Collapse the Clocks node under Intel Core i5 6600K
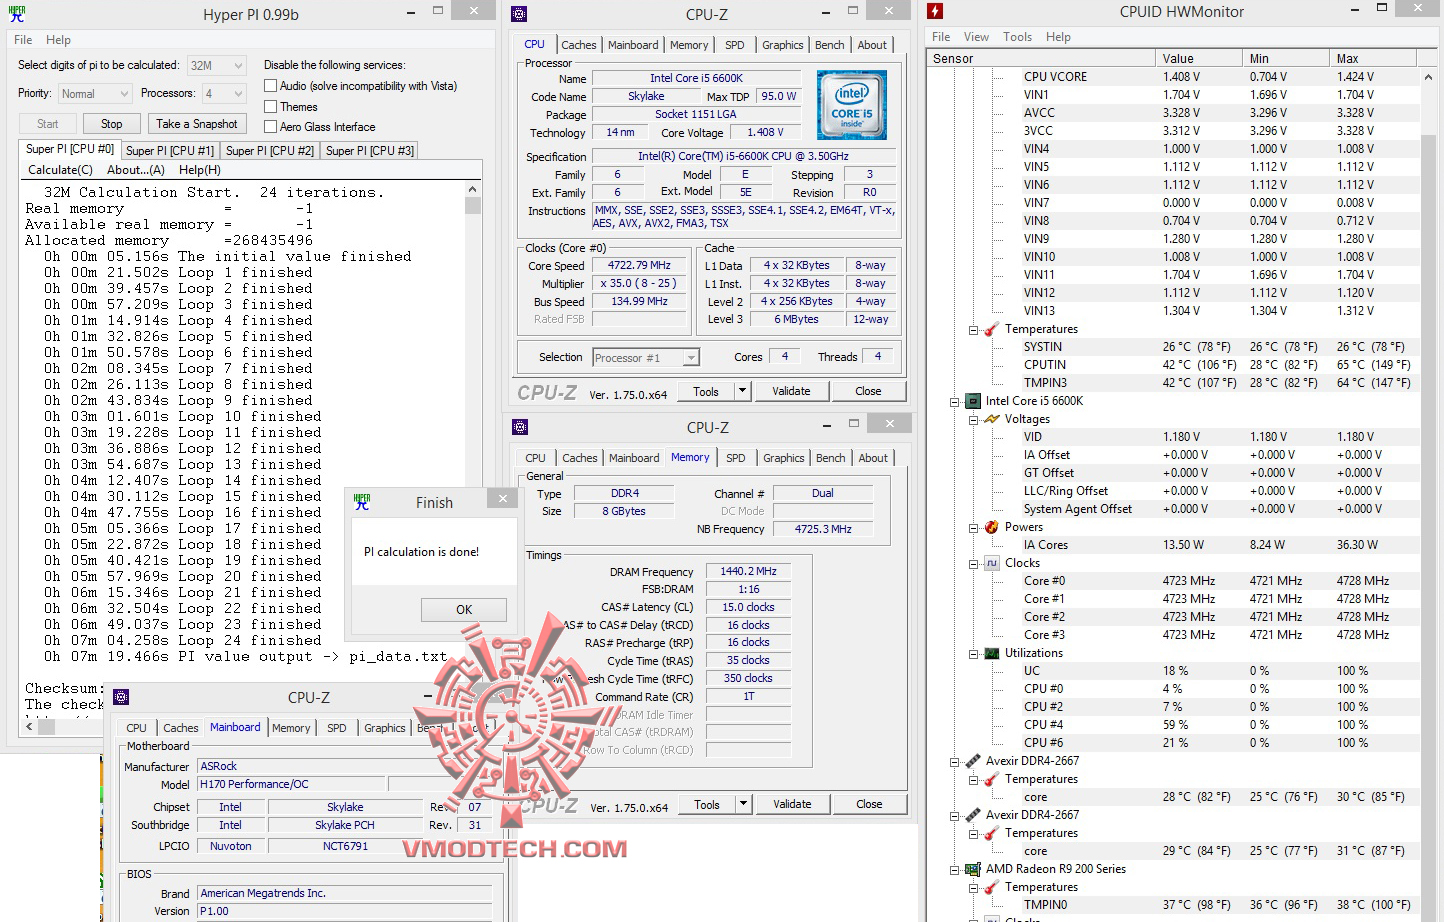The image size is (1444, 922). pos(973,564)
